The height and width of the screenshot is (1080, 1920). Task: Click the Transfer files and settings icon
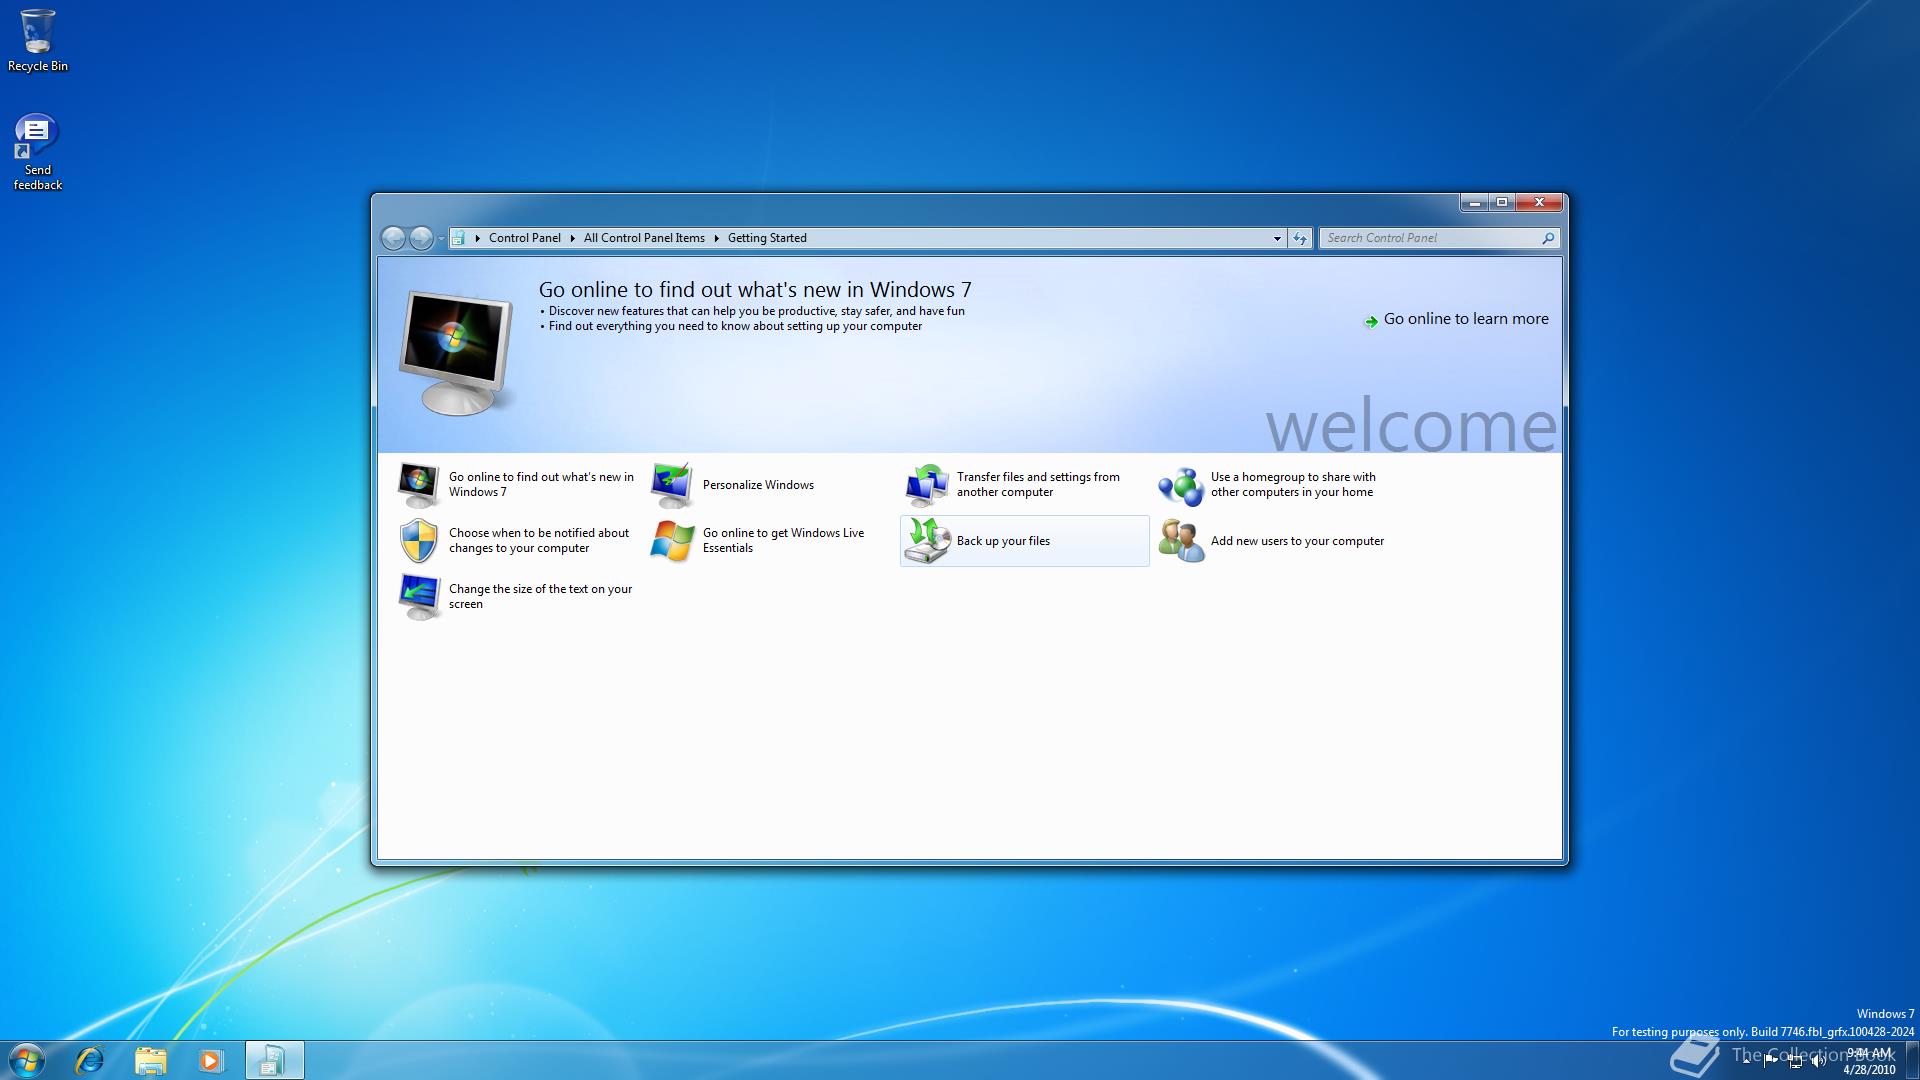pyautogui.click(x=927, y=485)
